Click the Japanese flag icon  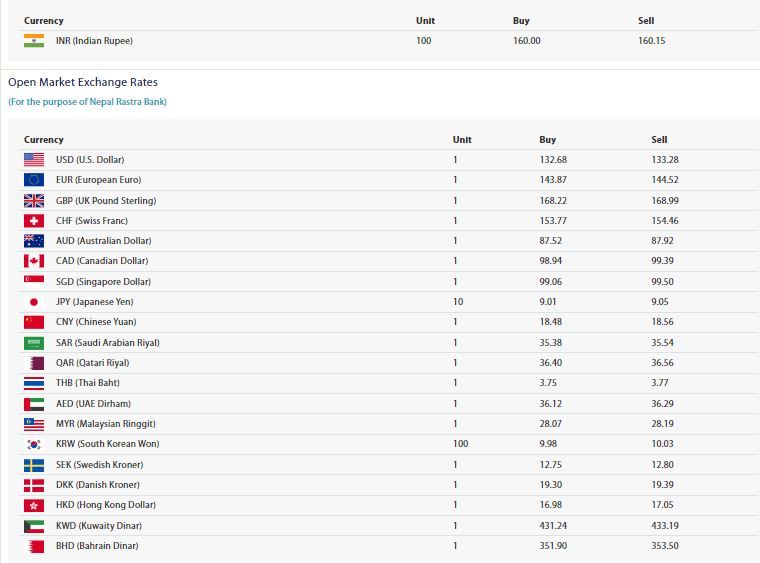click(x=34, y=302)
